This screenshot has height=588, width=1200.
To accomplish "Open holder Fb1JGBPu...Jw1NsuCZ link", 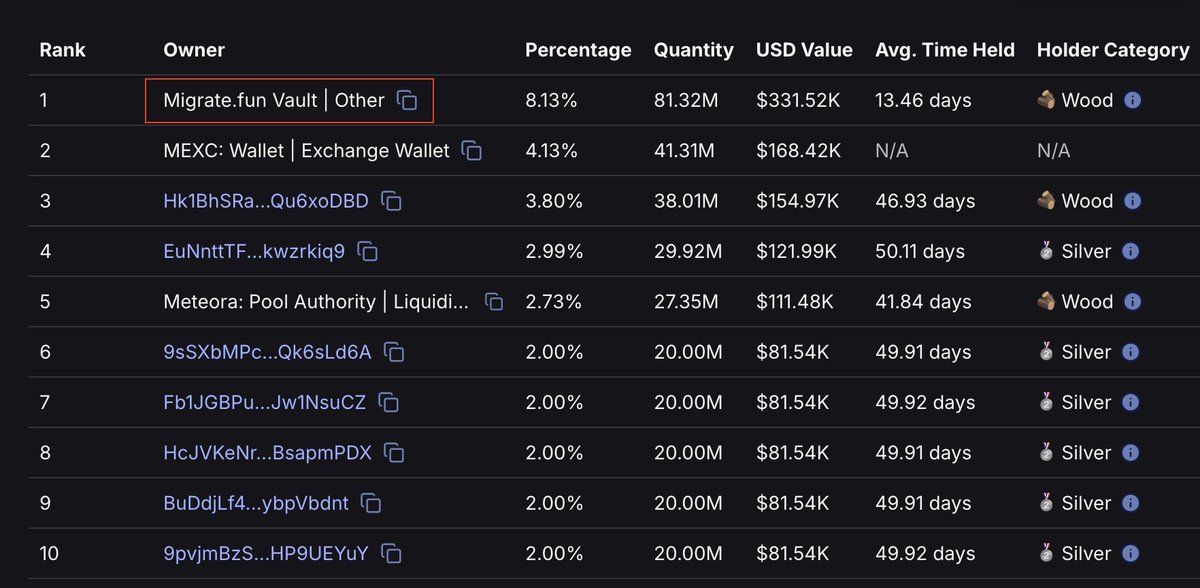I will coord(265,402).
